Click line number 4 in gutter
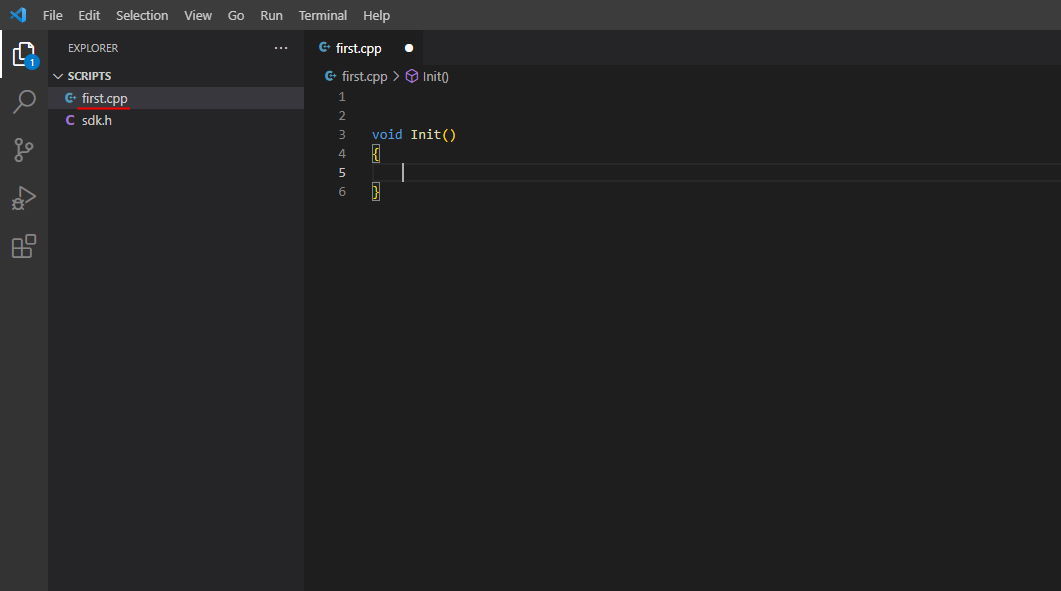 click(x=342, y=154)
